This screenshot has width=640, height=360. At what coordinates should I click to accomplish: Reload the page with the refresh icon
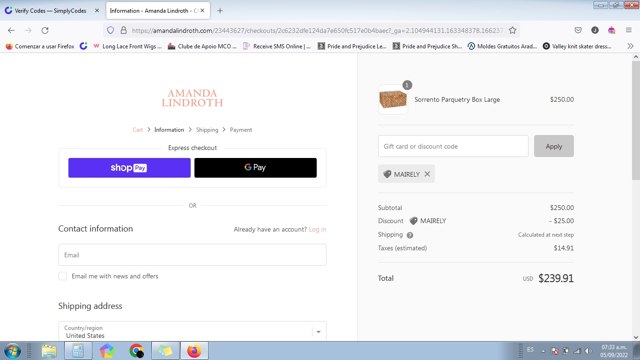coord(45,30)
